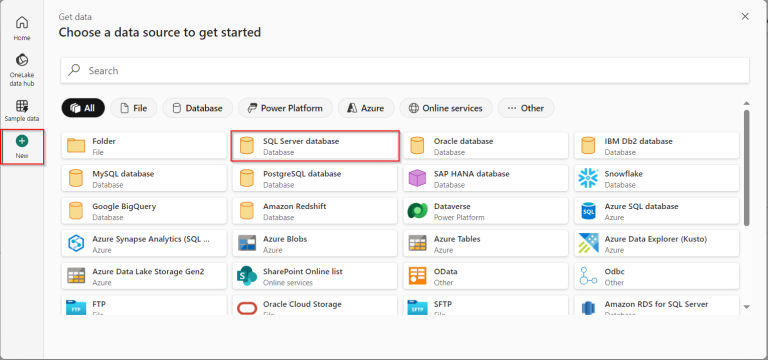Click the 'Amazon Redshift' label text
The height and width of the screenshot is (360, 768).
coord(294,206)
